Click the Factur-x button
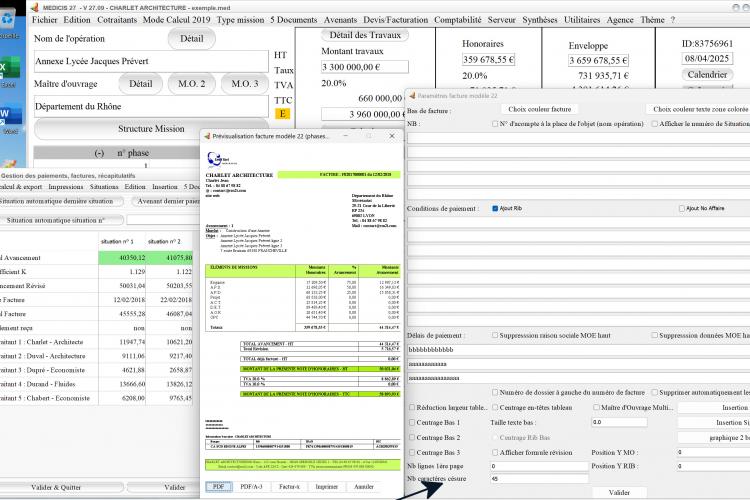Viewport: 750px width, 500px height. (289, 487)
